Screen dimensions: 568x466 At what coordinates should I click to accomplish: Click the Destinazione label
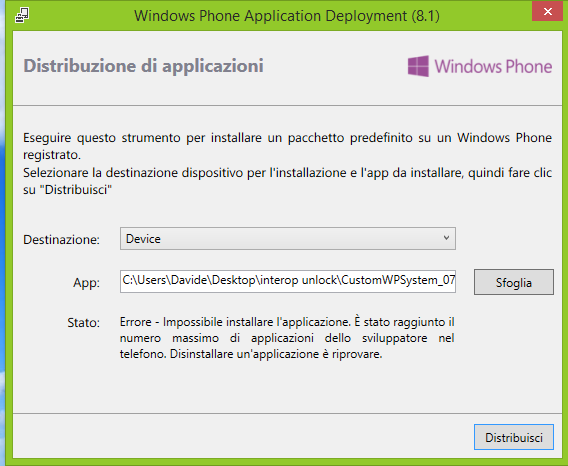click(61, 240)
